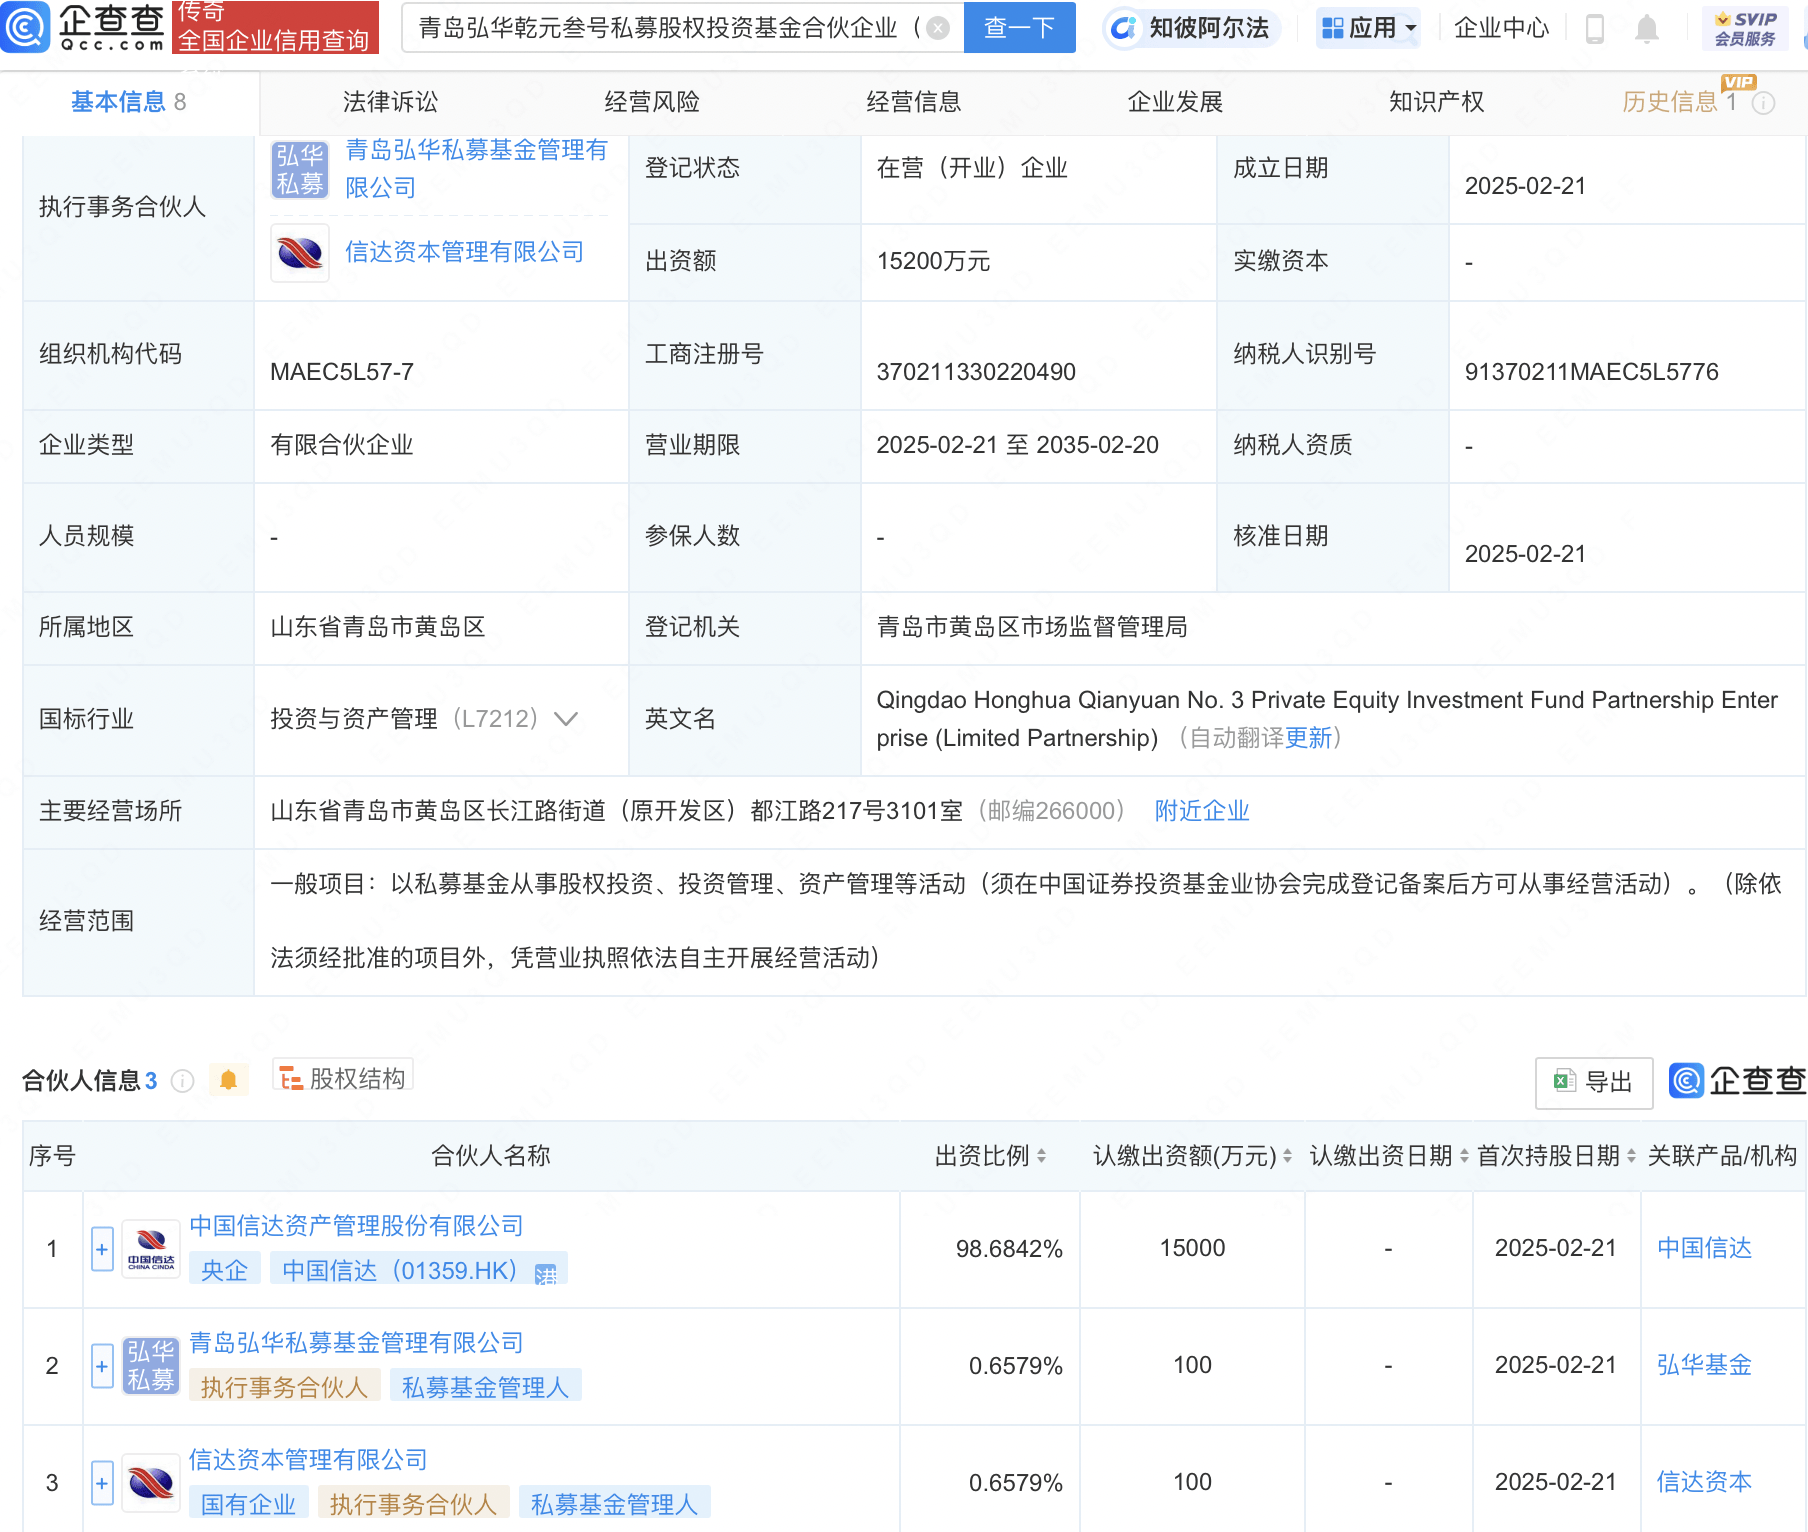Open 历史信息 VIP tab
Screen dimensions: 1808x1532
[1680, 102]
